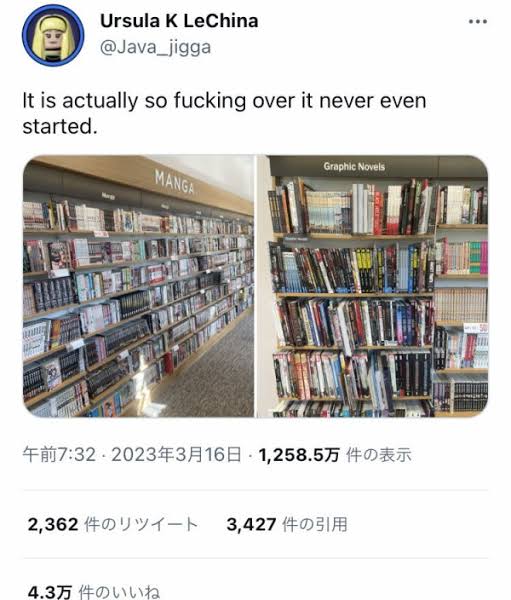Show the 4.3万 件のいいね likes list
The height and width of the screenshot is (600, 511).
click(94, 592)
